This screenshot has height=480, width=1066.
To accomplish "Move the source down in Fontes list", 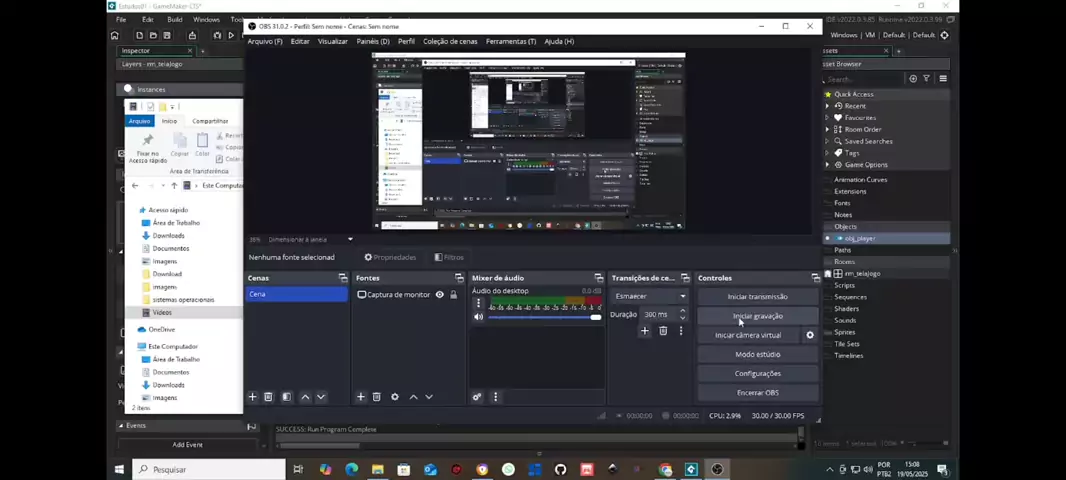I will click(x=429, y=397).
